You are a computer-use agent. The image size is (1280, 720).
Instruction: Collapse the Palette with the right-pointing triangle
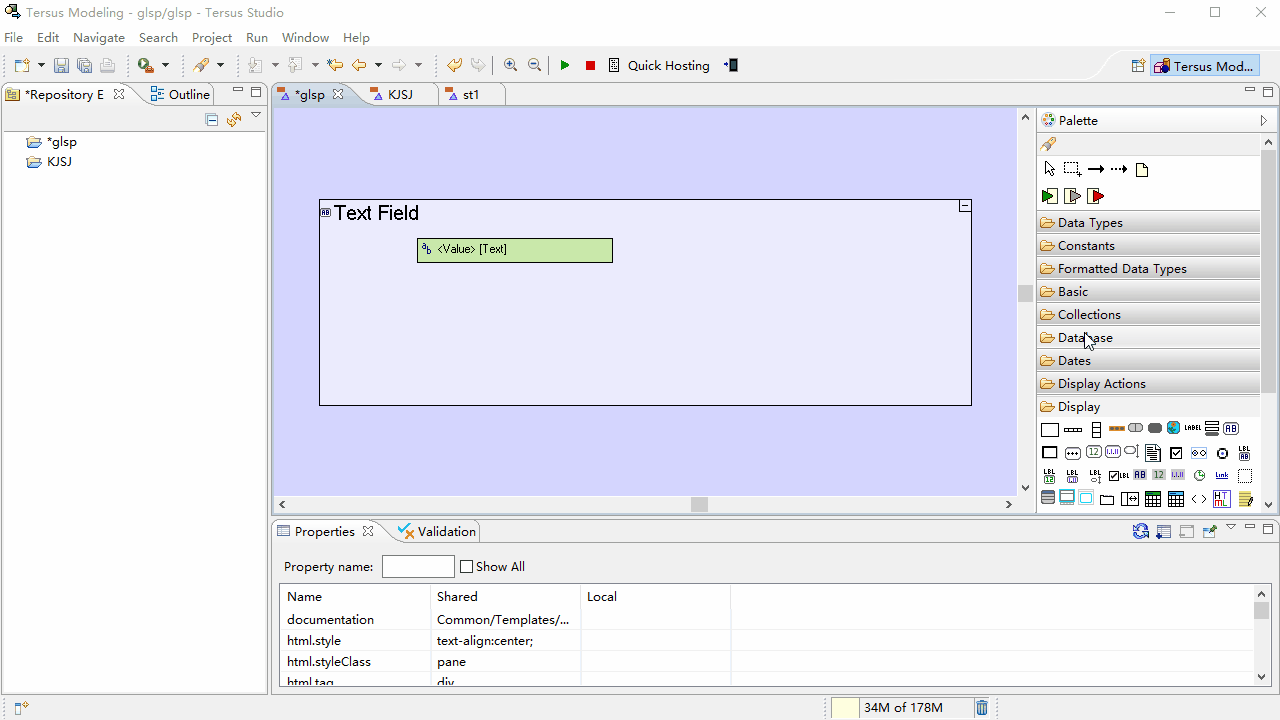coord(1264,120)
